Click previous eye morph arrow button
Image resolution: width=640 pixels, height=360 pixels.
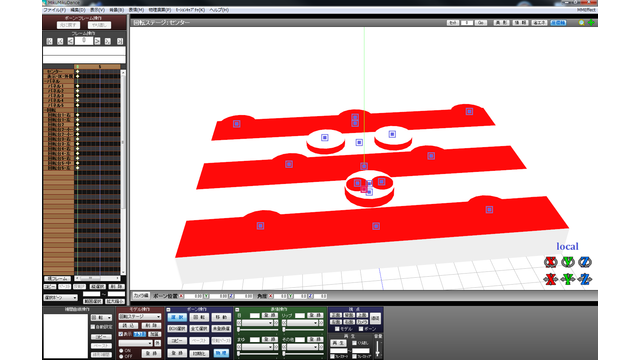coord(239,322)
